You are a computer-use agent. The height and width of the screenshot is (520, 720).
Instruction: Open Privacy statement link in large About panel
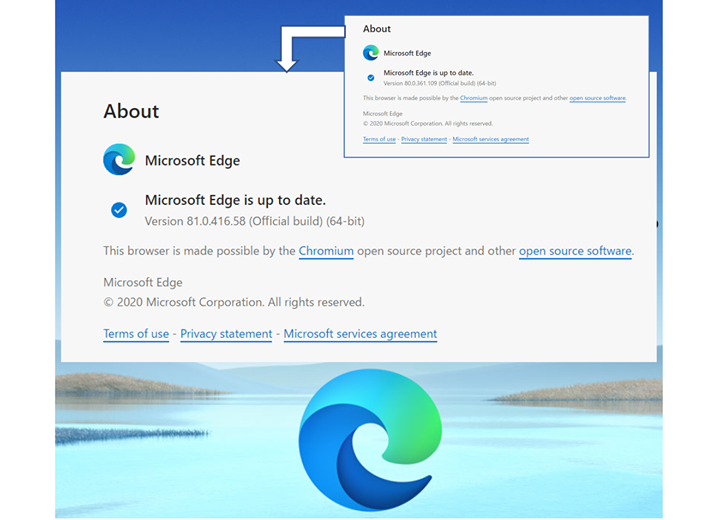tap(226, 333)
